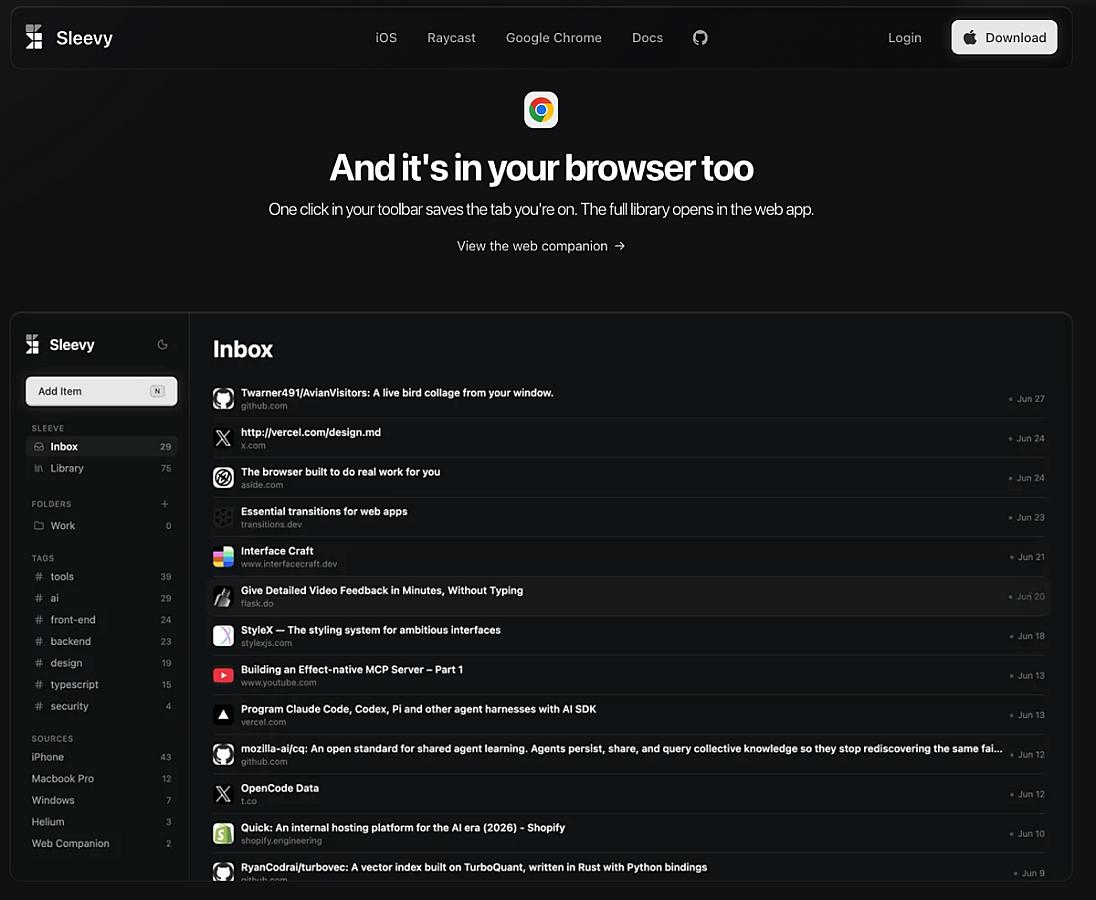Click Vercel triangle icon beside AI SDK item
Viewport: 1096px width, 900px height.
click(223, 715)
